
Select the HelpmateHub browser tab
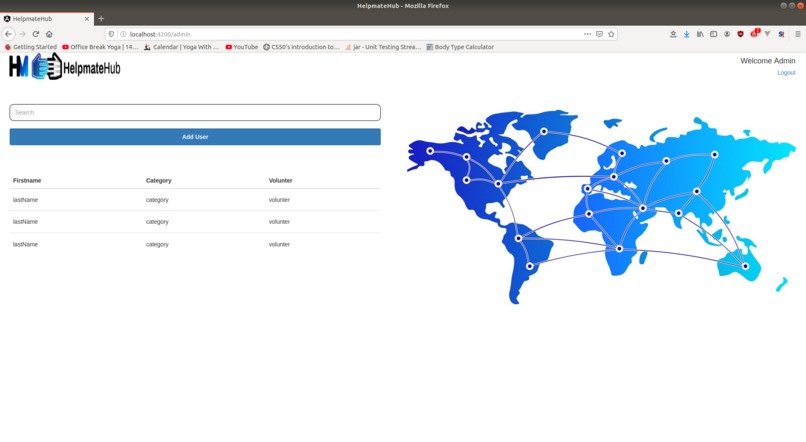(x=47, y=19)
